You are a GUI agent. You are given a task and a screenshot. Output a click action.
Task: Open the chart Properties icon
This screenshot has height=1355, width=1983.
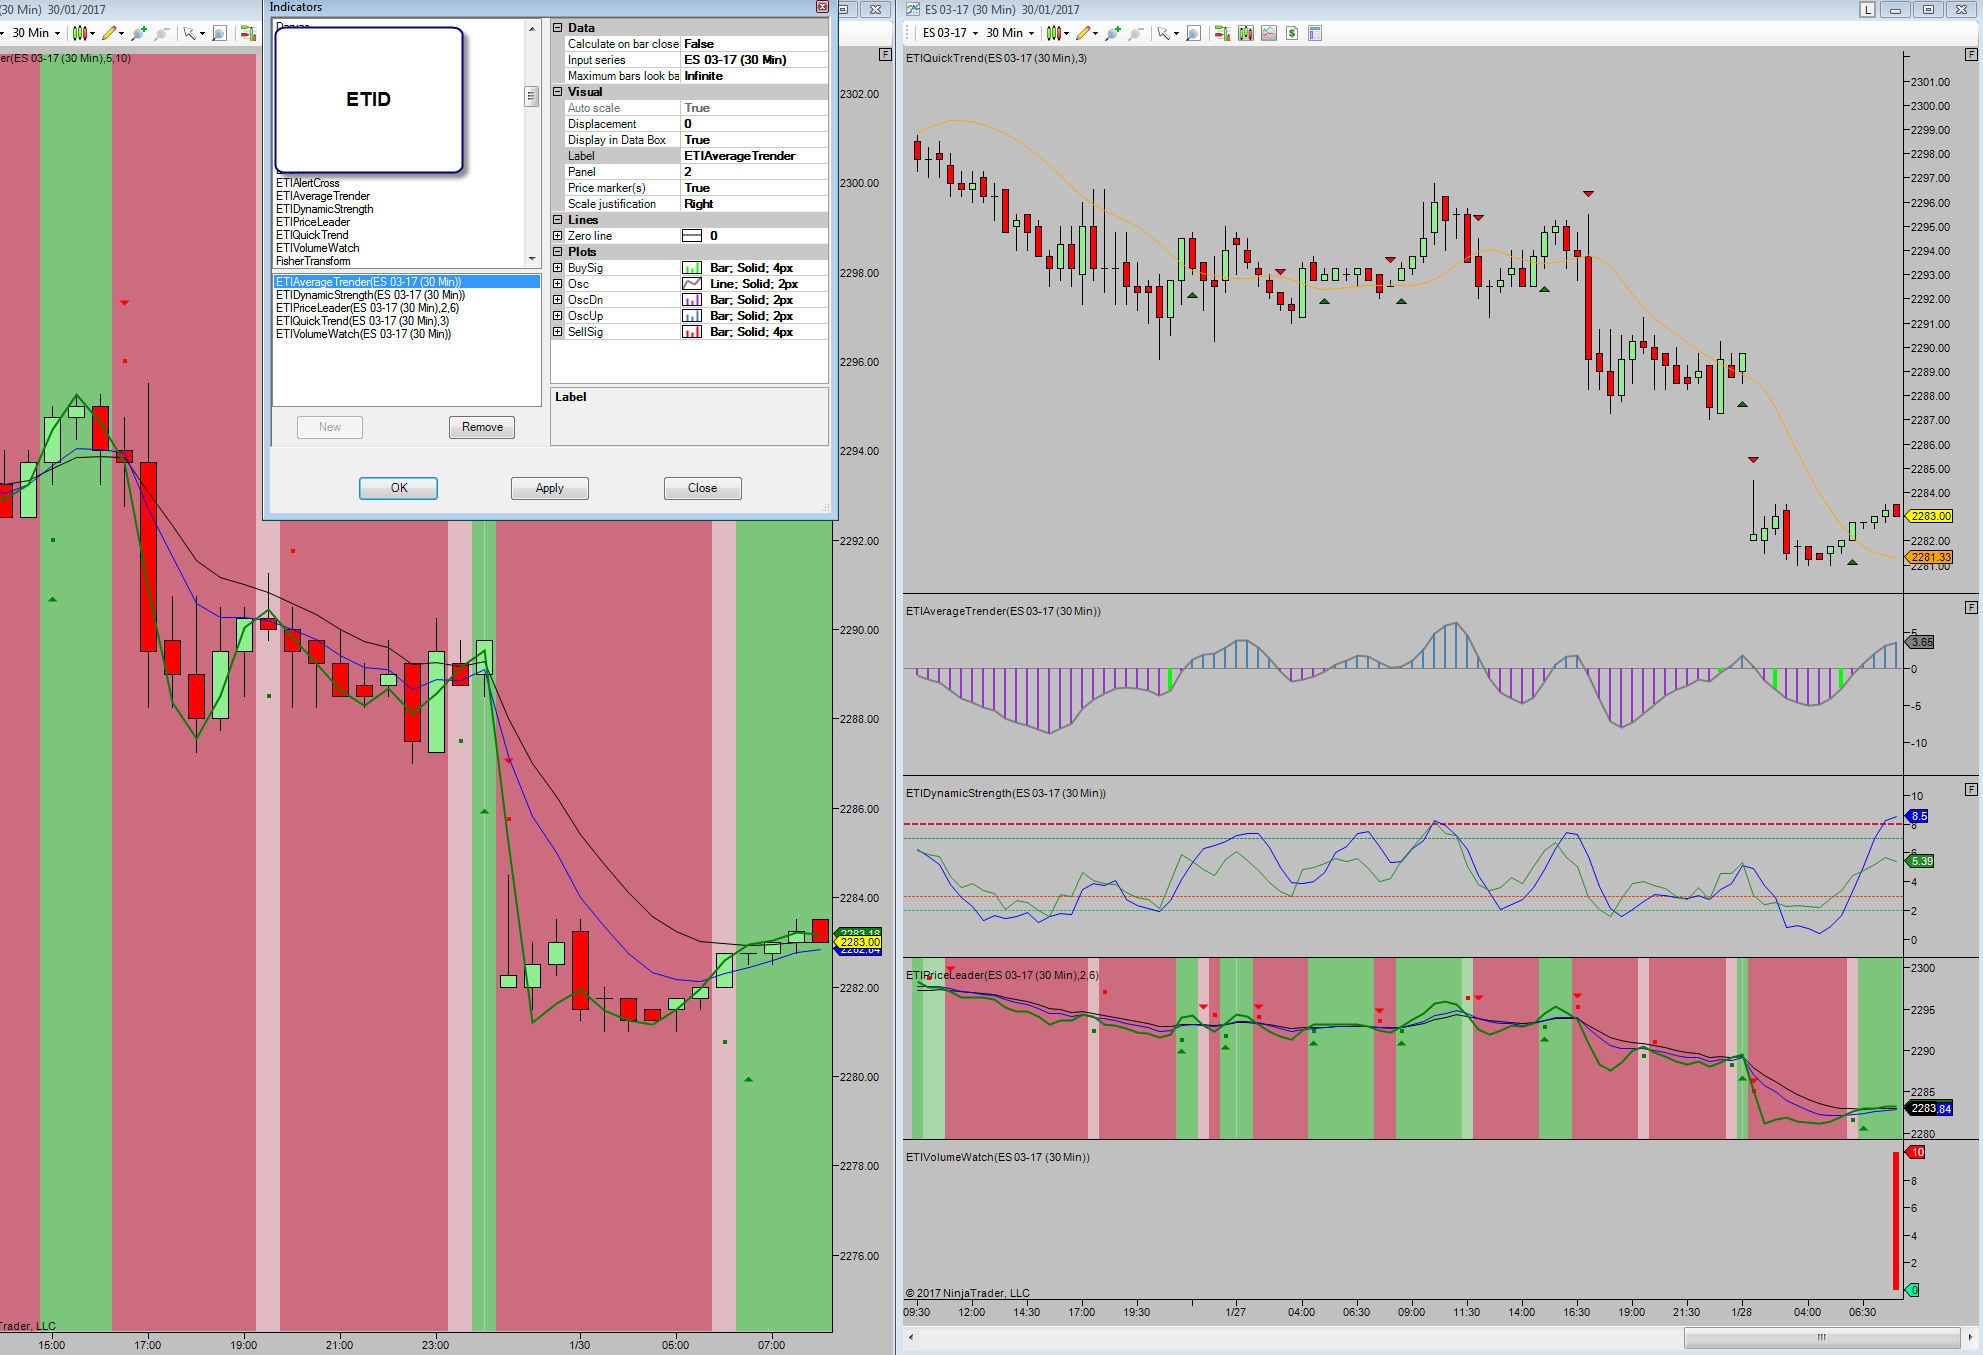tap(1315, 33)
